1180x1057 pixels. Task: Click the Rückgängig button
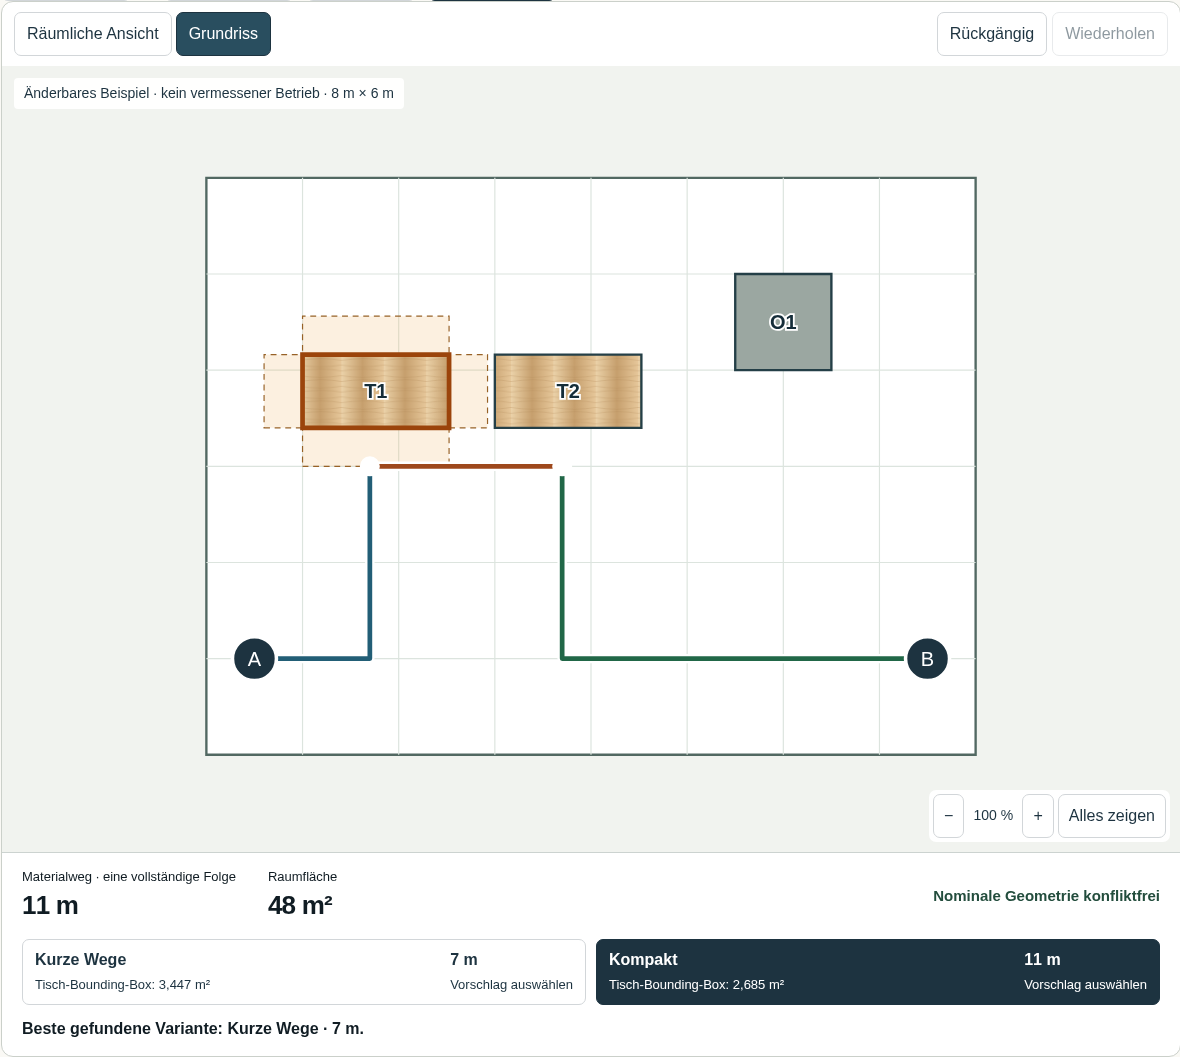coord(991,34)
